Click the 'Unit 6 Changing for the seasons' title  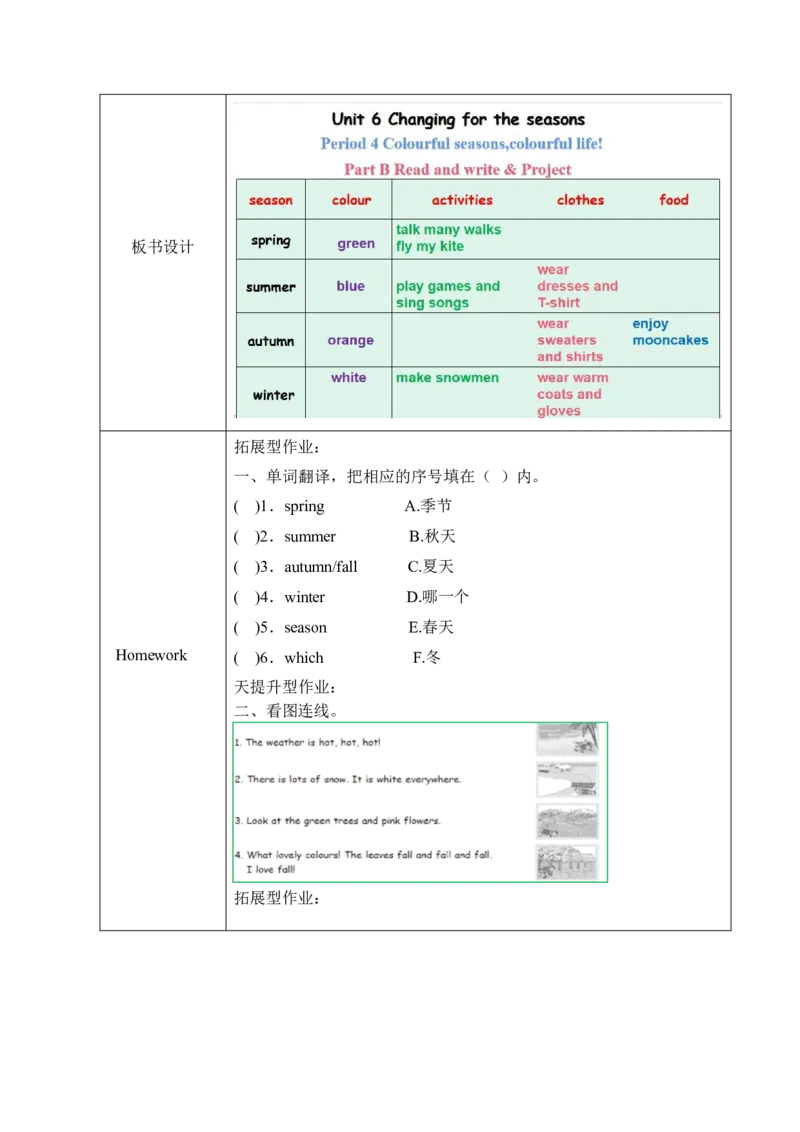pos(458,120)
